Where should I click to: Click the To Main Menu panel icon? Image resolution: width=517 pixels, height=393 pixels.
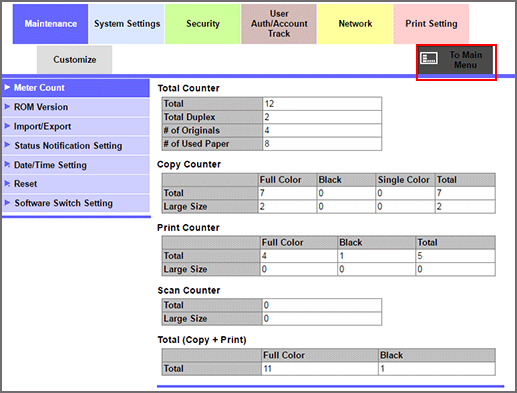point(429,58)
